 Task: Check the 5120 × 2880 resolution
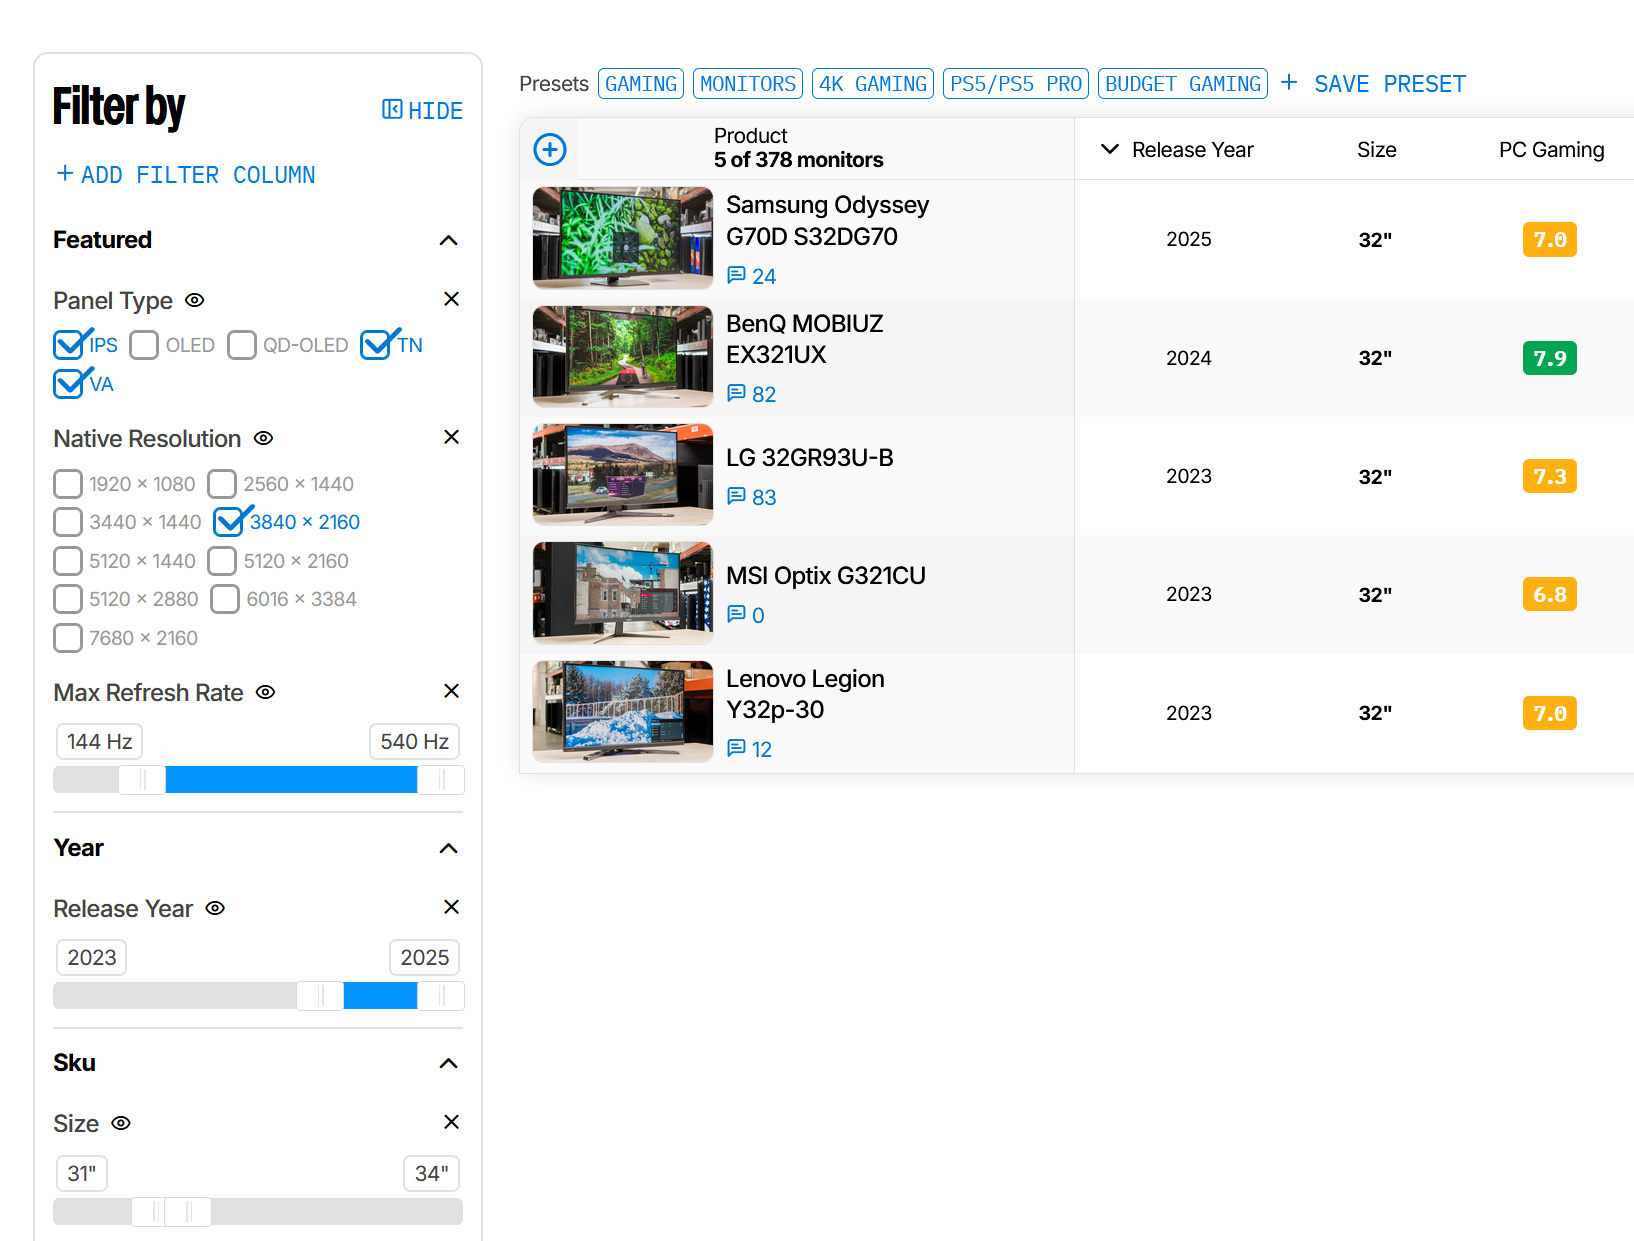pos(68,599)
